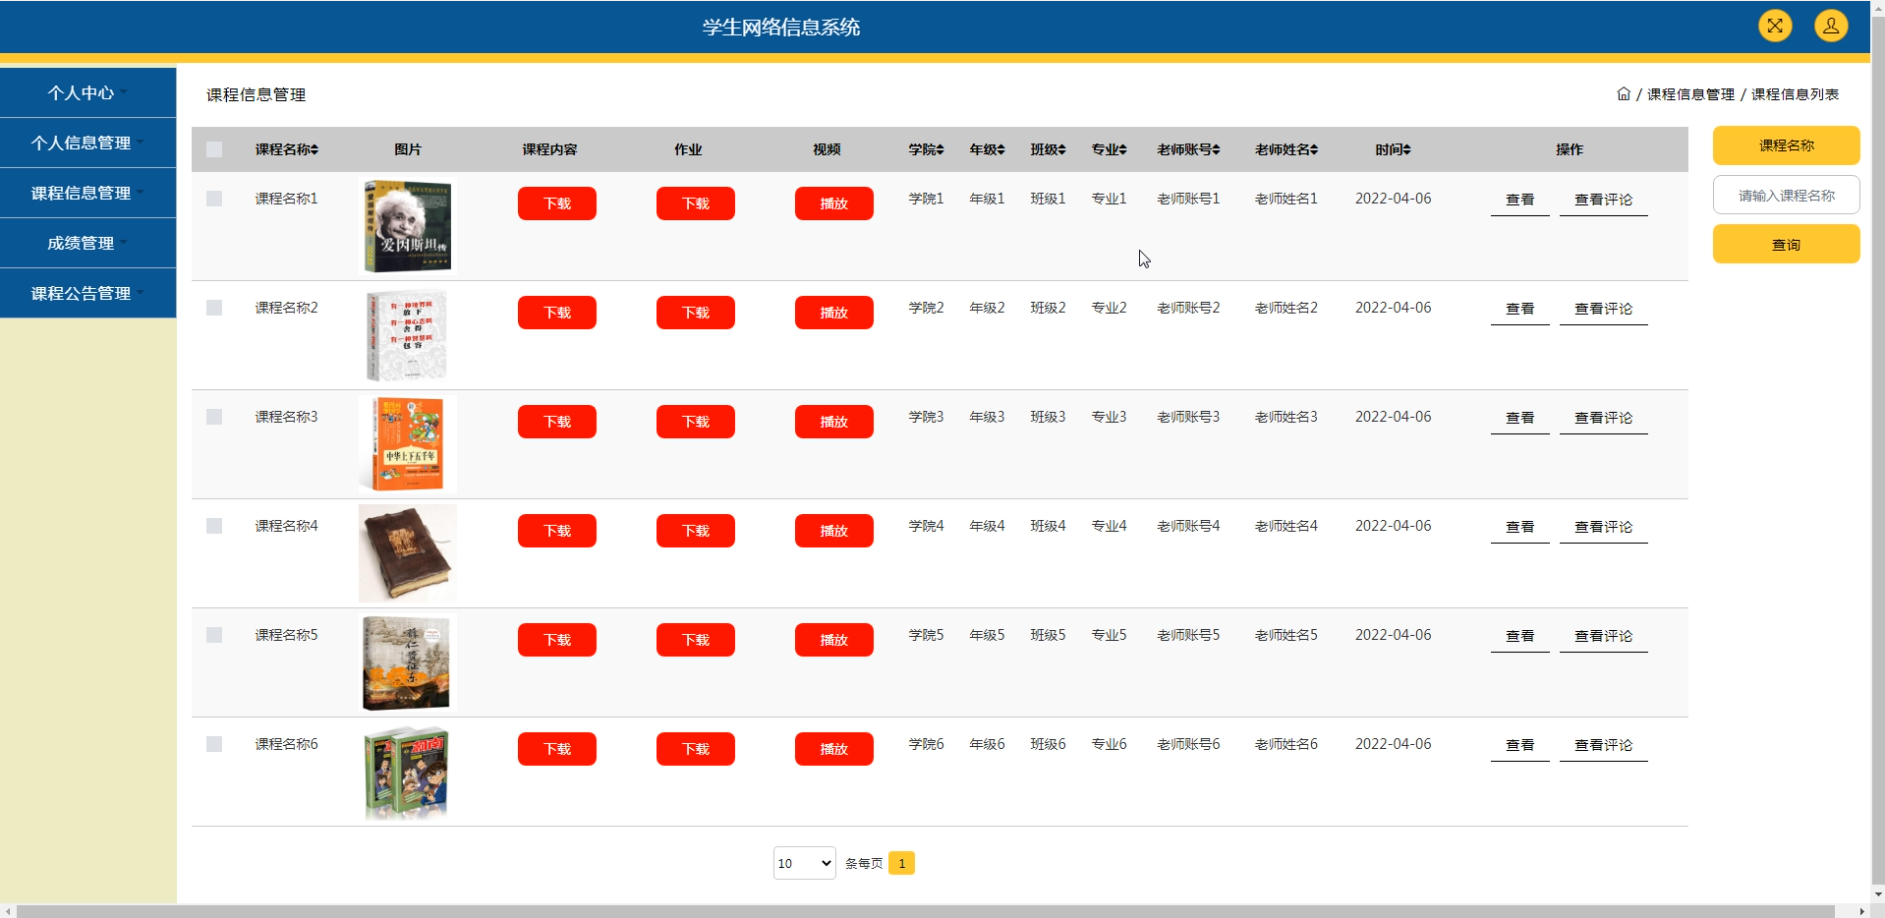1885x918 pixels.
Task: Open the Einstein book cover thumbnail
Action: [407, 226]
